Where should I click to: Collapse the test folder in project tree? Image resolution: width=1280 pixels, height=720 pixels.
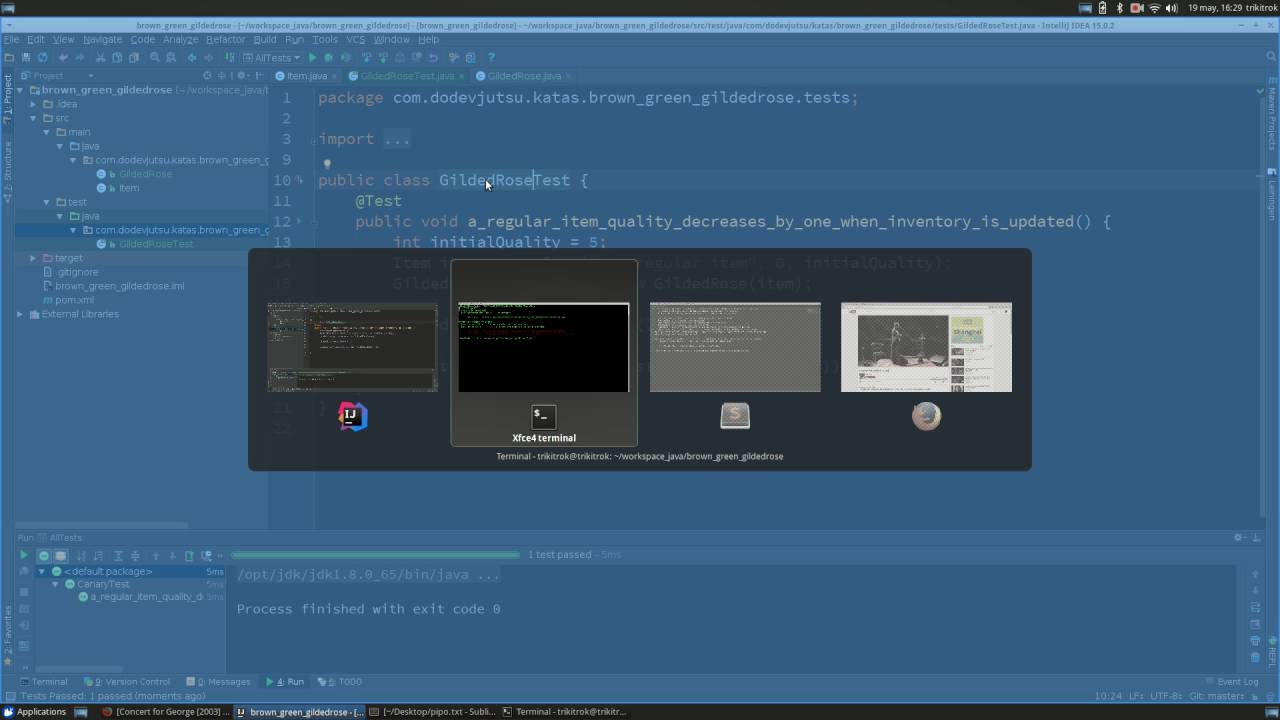(x=47, y=202)
